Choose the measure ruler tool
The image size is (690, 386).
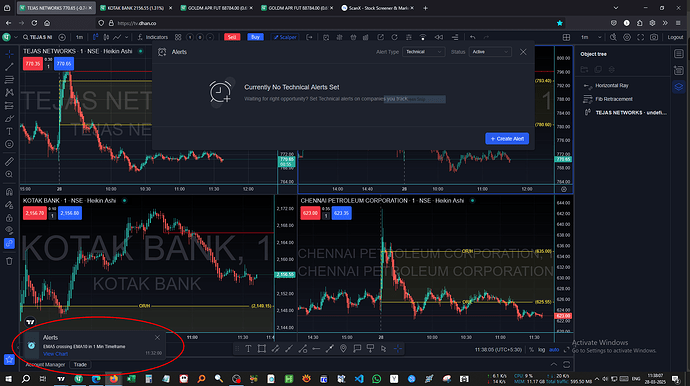pyautogui.click(x=9, y=162)
